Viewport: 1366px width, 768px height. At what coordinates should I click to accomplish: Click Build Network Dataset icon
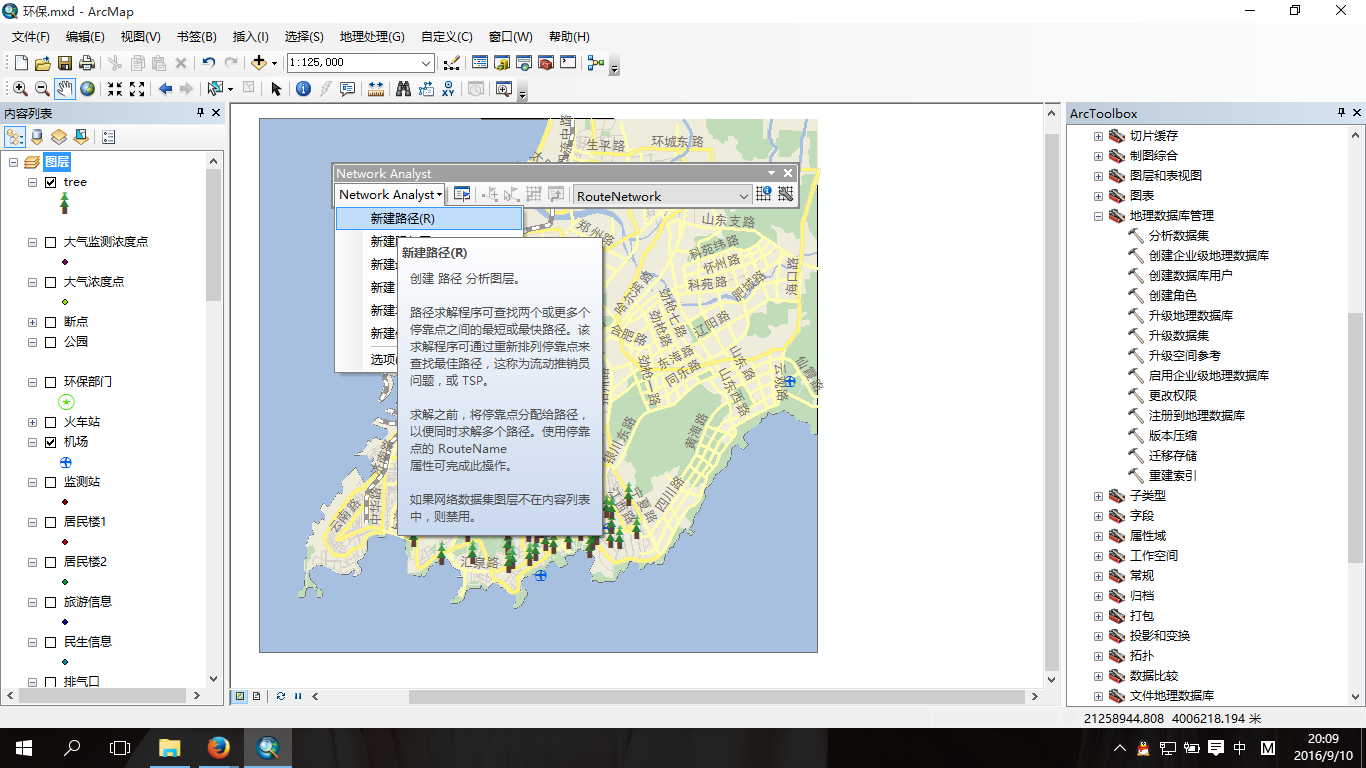(786, 195)
